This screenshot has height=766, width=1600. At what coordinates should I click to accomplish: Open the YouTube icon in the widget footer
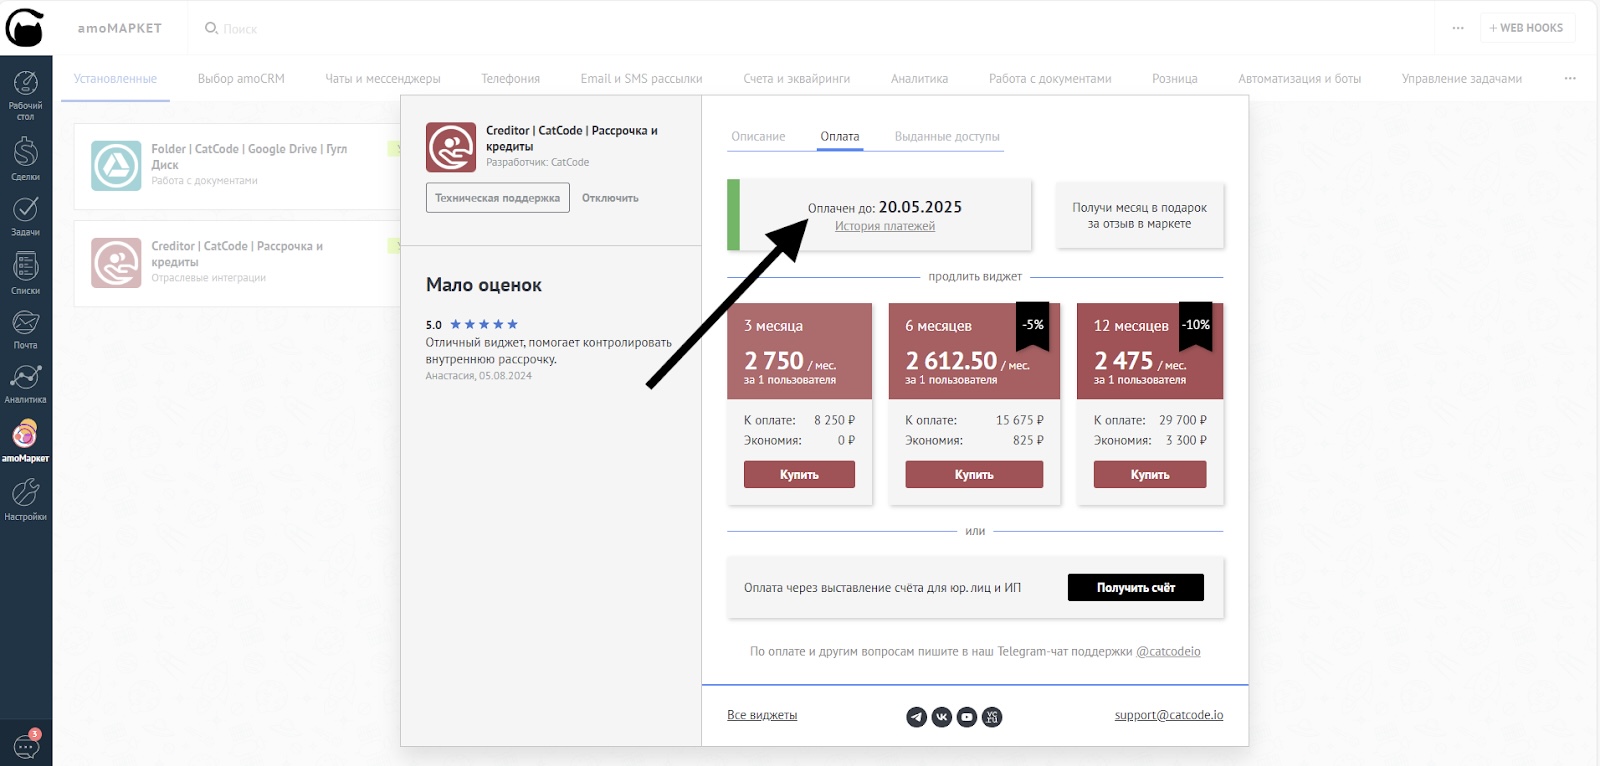tap(966, 717)
